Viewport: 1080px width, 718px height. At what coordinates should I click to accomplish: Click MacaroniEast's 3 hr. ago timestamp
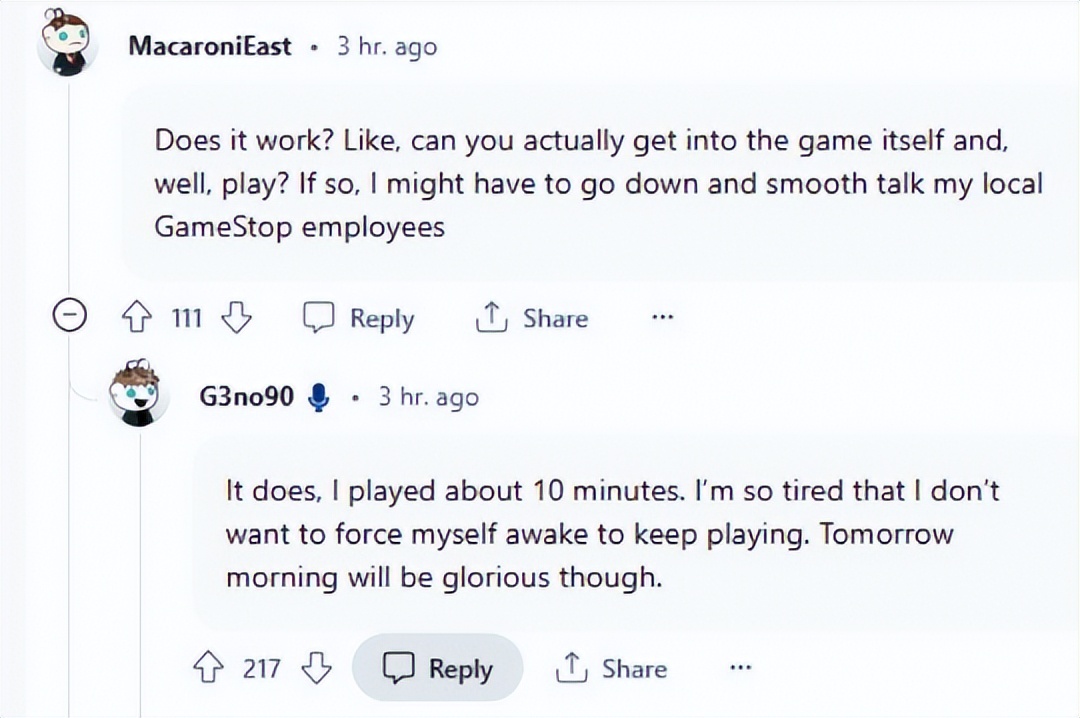point(386,46)
